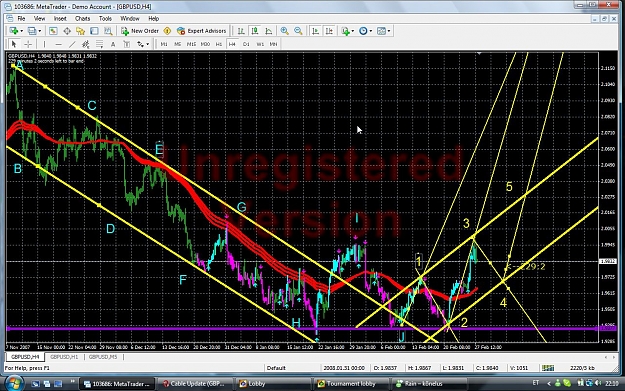This screenshot has width=625, height=391.
Task: Select the Text tool (A)
Action: tap(113, 44)
